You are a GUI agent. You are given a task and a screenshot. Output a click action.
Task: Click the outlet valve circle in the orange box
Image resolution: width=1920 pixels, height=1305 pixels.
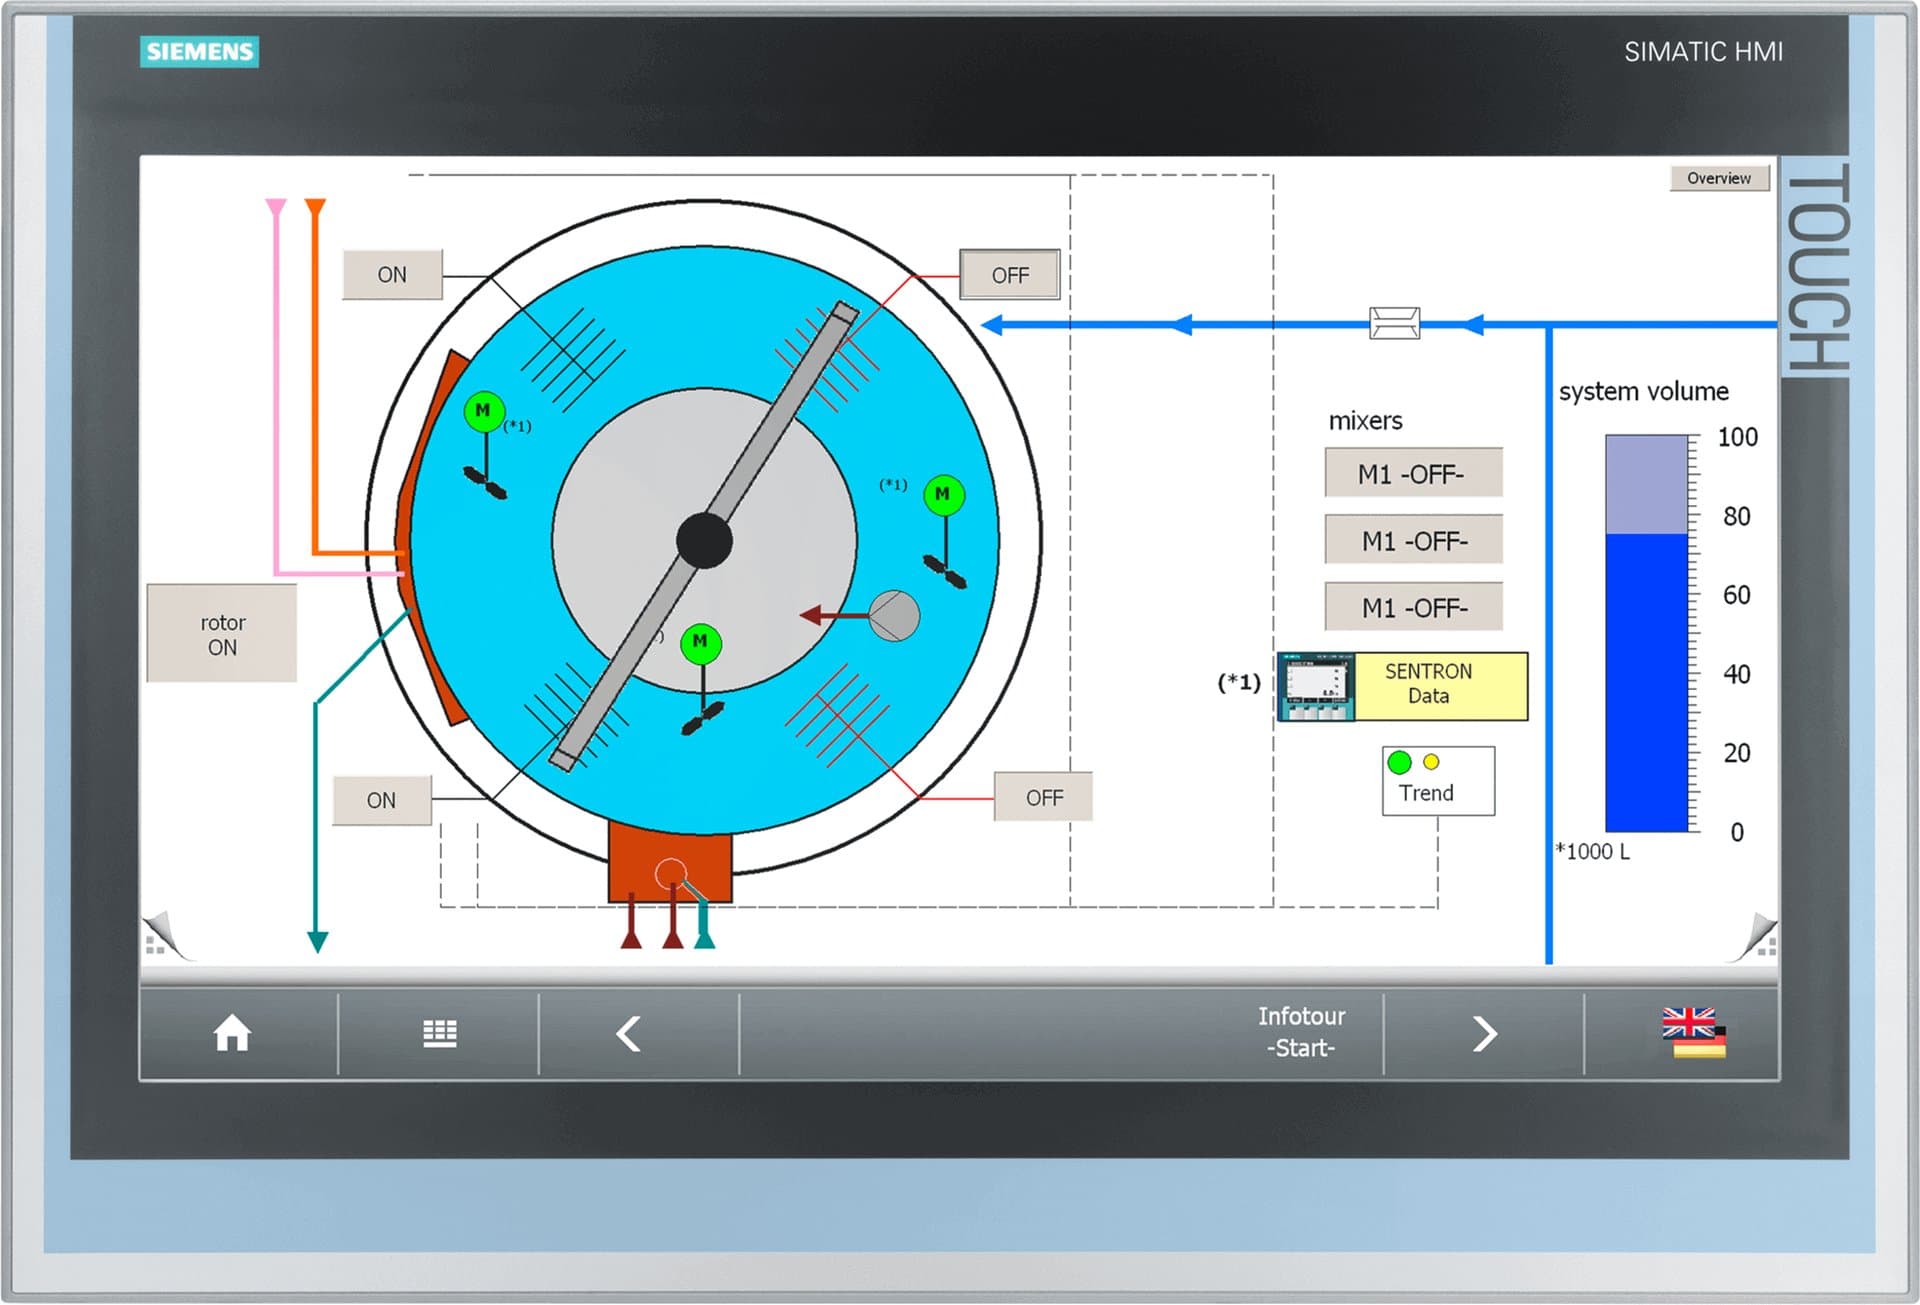click(x=671, y=874)
